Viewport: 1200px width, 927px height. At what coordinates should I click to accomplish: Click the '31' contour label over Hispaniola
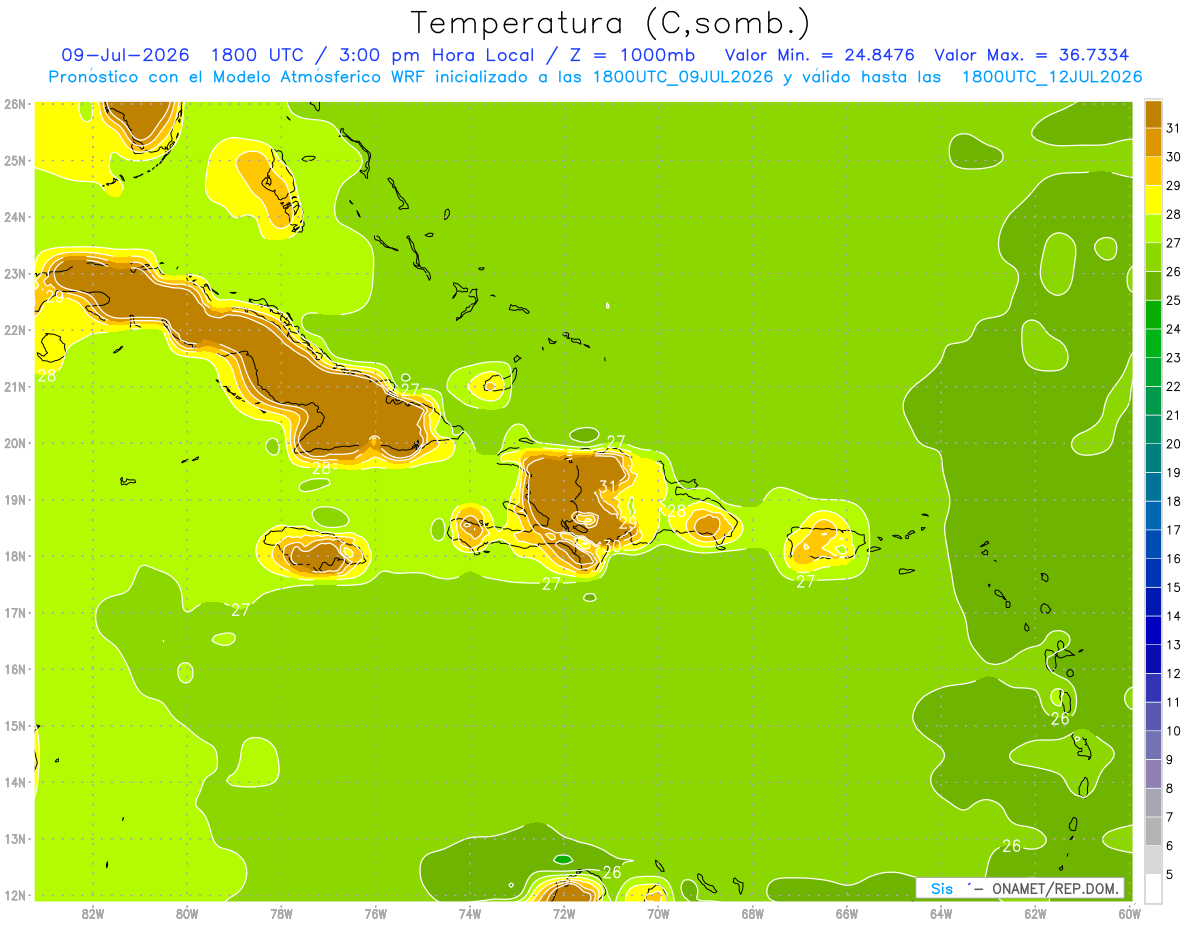[608, 487]
